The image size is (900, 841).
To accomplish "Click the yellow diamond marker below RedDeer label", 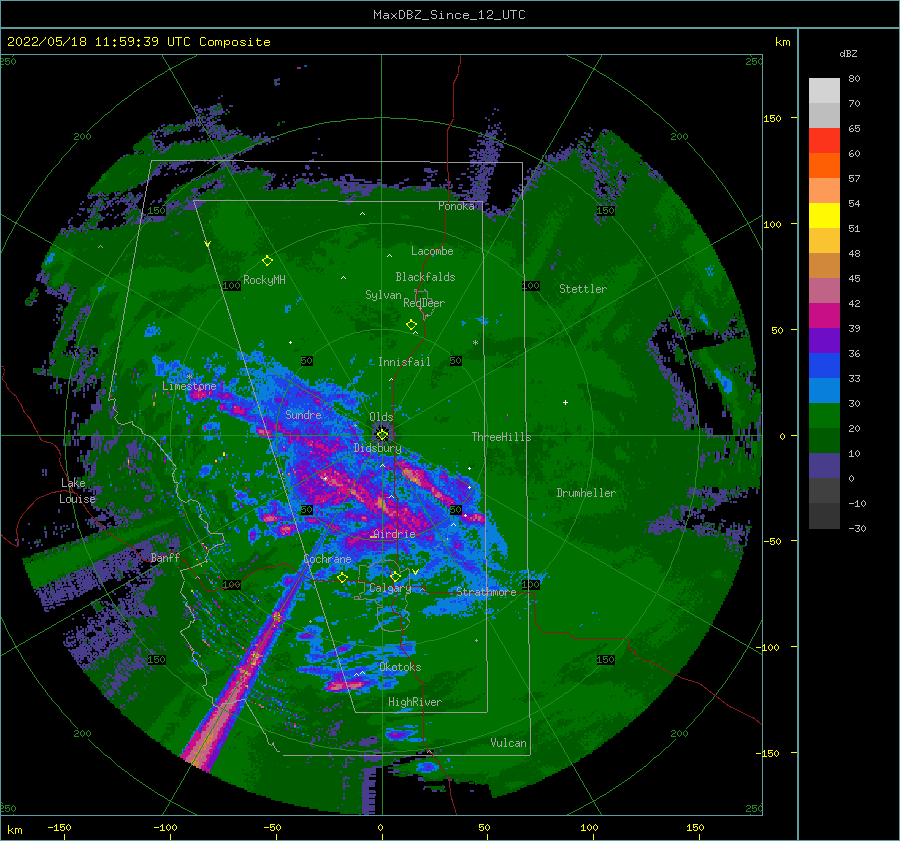I will (x=412, y=325).
